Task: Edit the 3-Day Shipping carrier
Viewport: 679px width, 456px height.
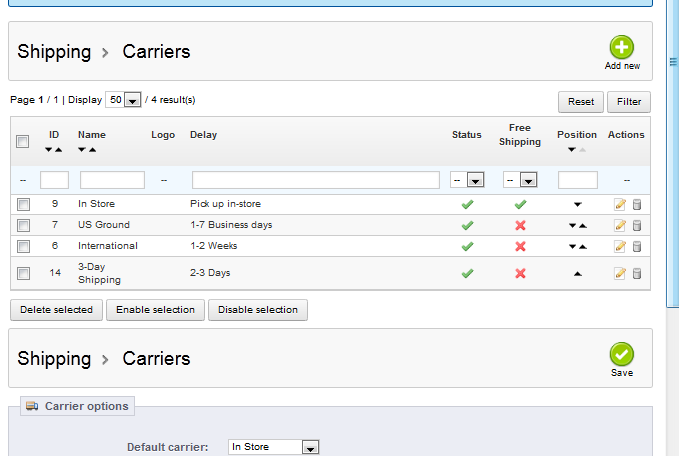Action: (x=620, y=273)
